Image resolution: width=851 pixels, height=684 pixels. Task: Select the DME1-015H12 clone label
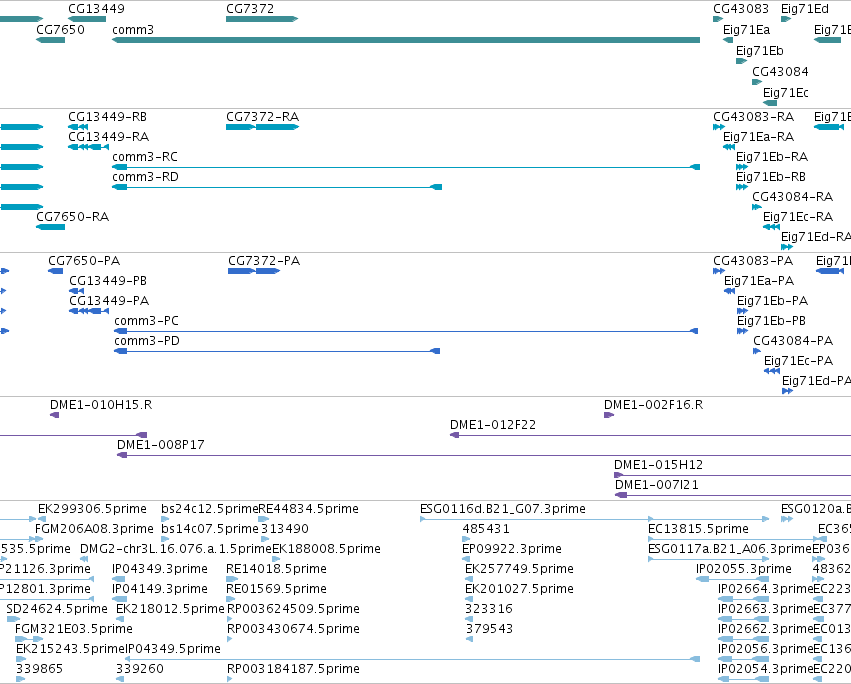658,465
